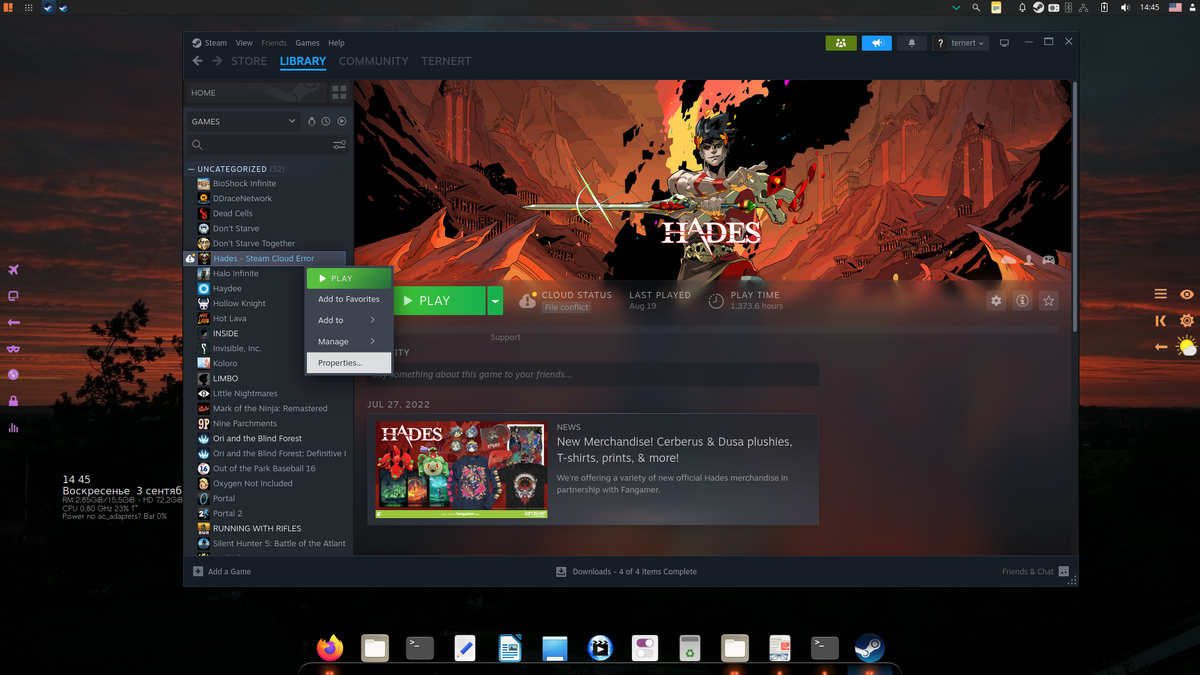Open the TERNERT profile tab
This screenshot has width=1200, height=675.
coord(446,61)
